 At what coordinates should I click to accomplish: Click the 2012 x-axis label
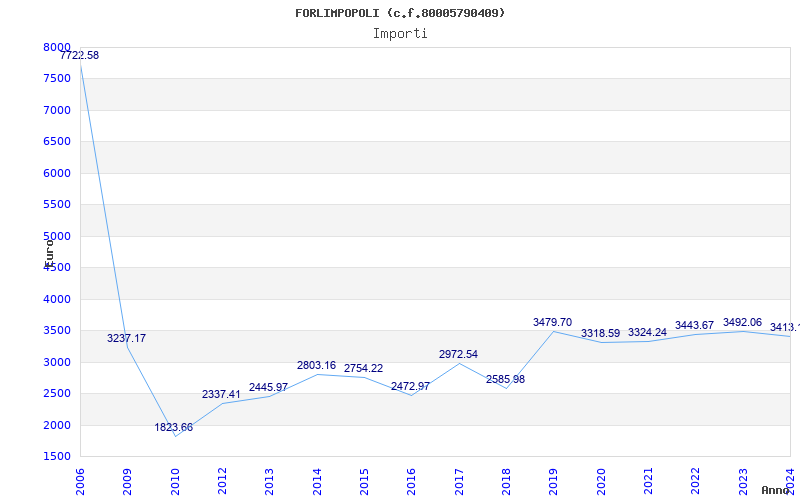click(222, 482)
